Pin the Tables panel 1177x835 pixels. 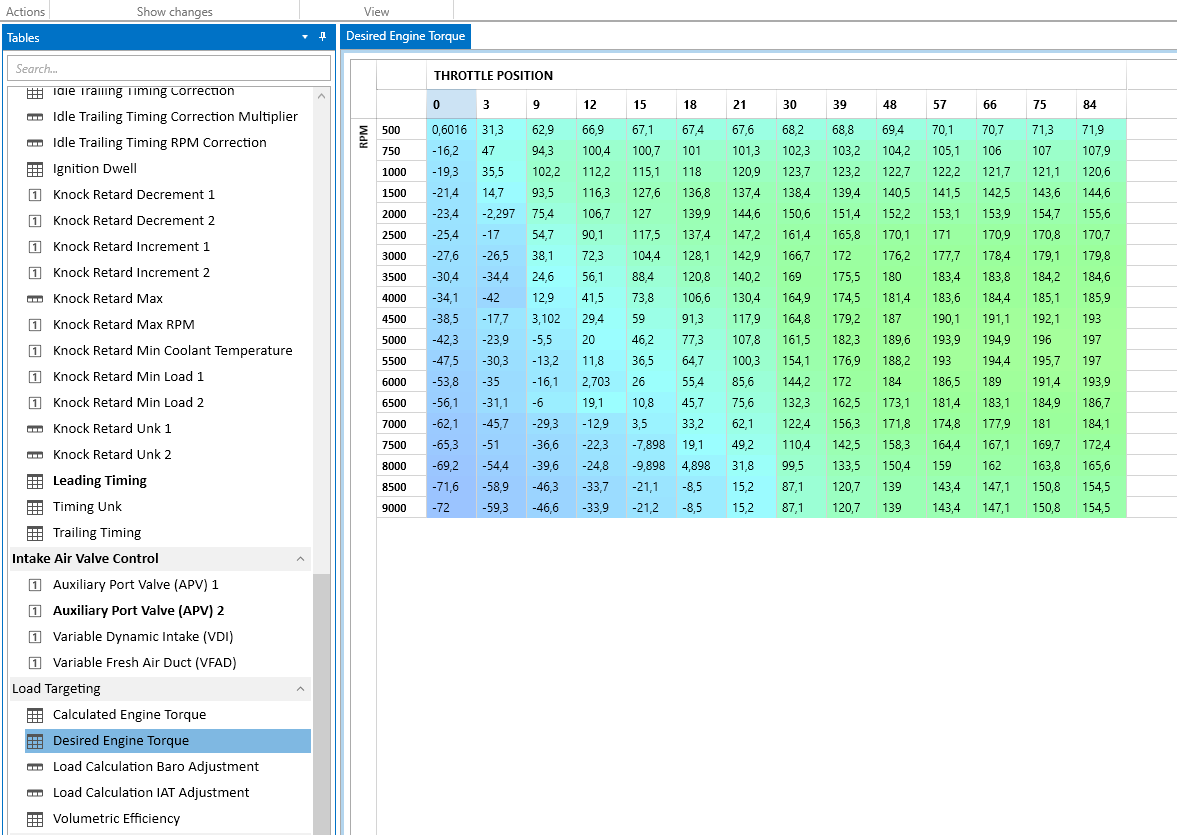323,37
